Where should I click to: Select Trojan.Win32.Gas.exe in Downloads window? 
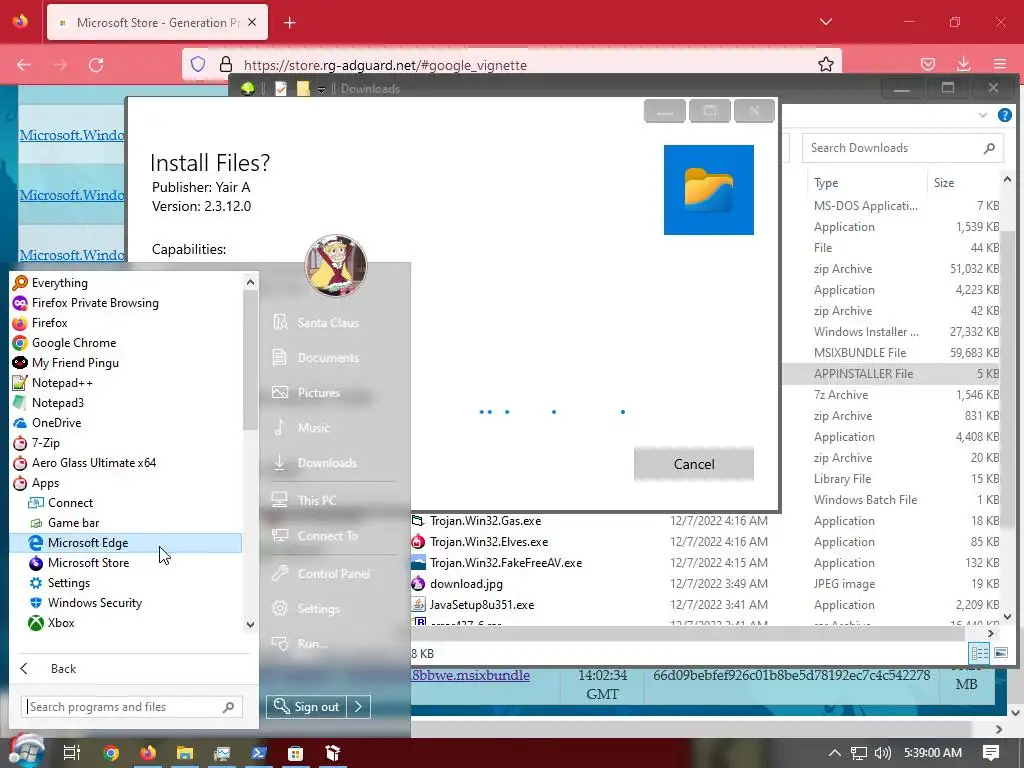[485, 521]
